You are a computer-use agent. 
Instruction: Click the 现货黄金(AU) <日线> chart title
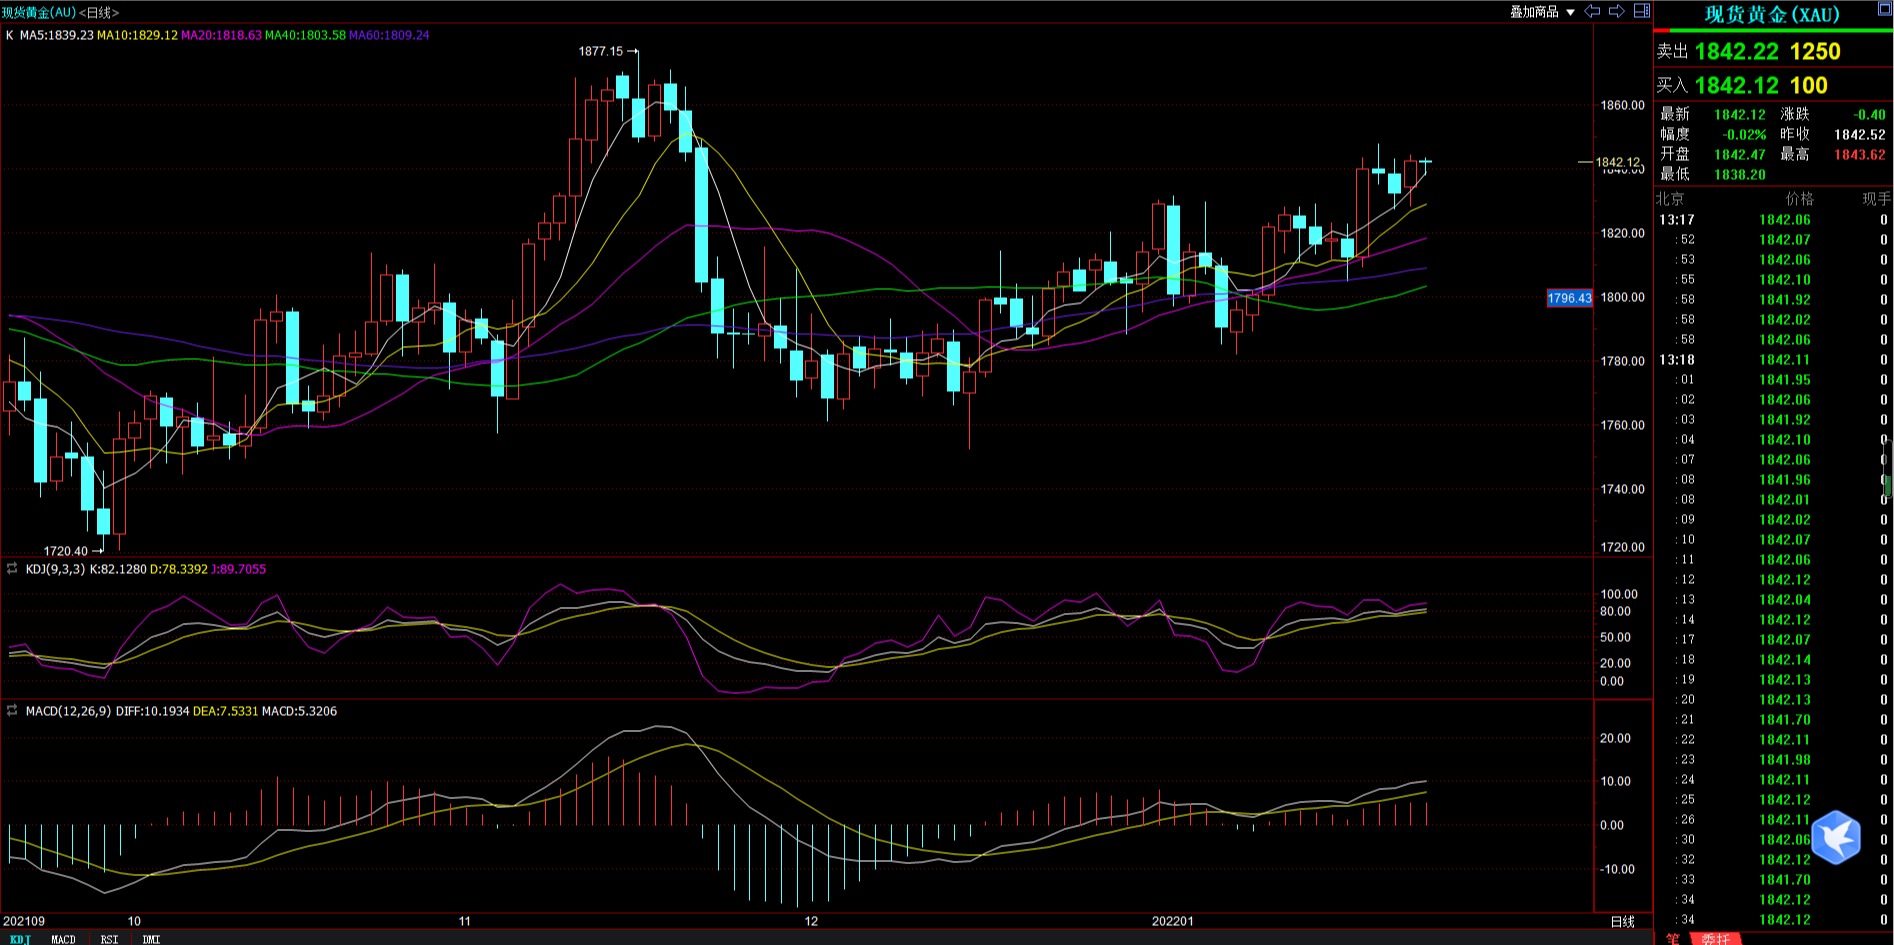[x=60, y=12]
